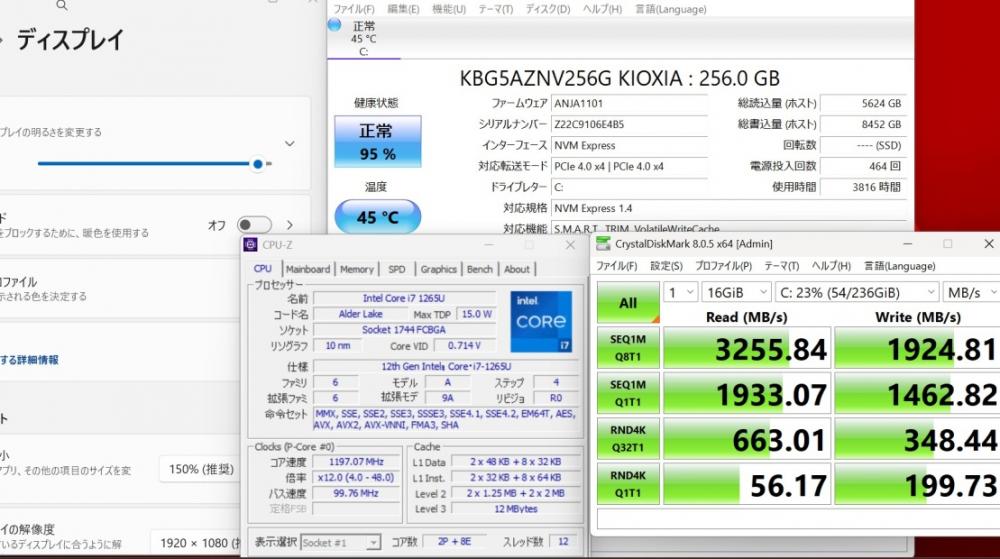Run the SEQ1M Q8T1 benchmark test
The image size is (1000, 559).
tap(627, 346)
